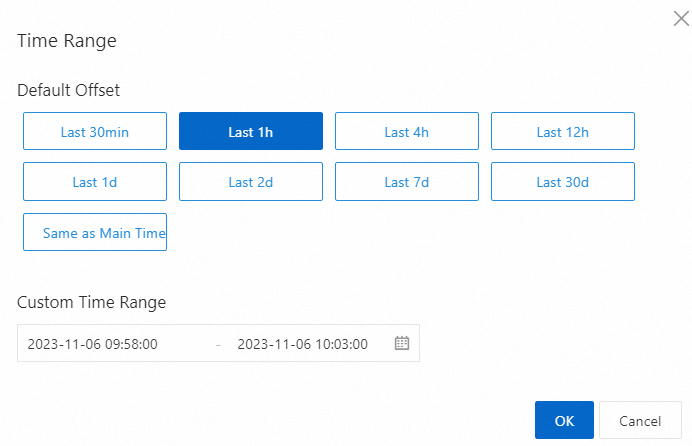Select the Last 30min offset
This screenshot has width=692, height=446.
(95, 131)
